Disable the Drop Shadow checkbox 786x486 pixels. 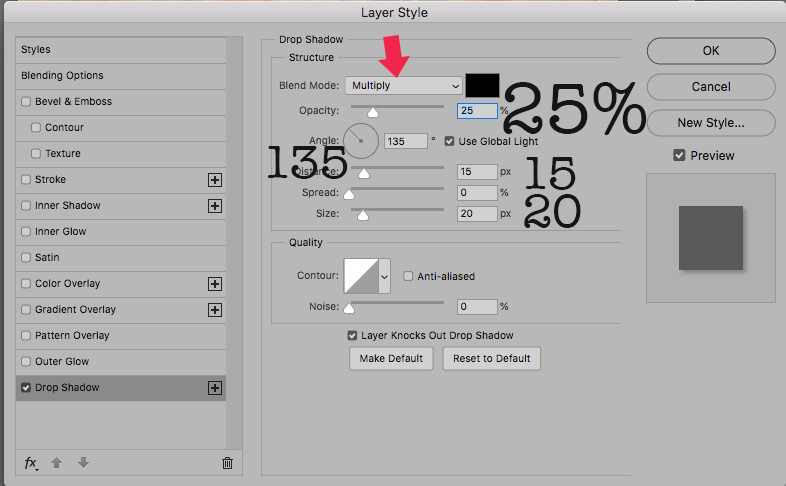(26, 388)
